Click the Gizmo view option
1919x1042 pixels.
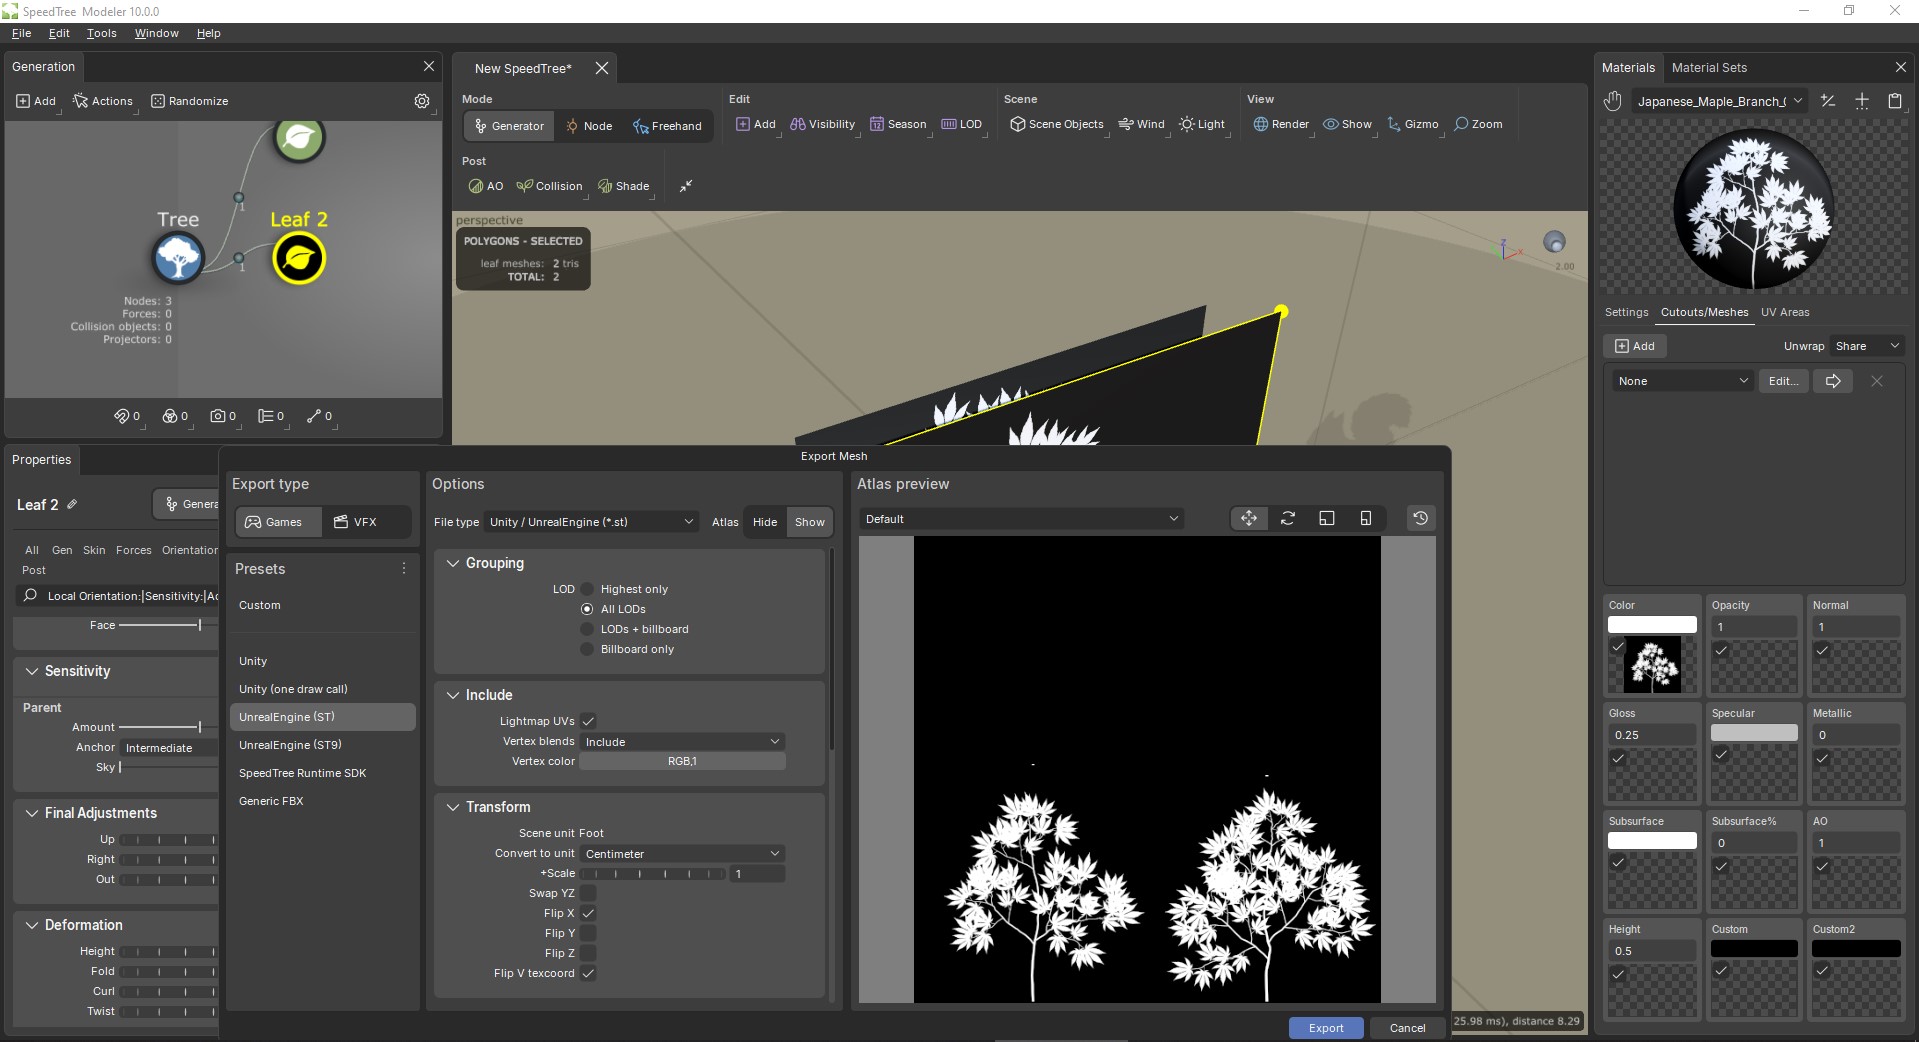(x=1412, y=124)
